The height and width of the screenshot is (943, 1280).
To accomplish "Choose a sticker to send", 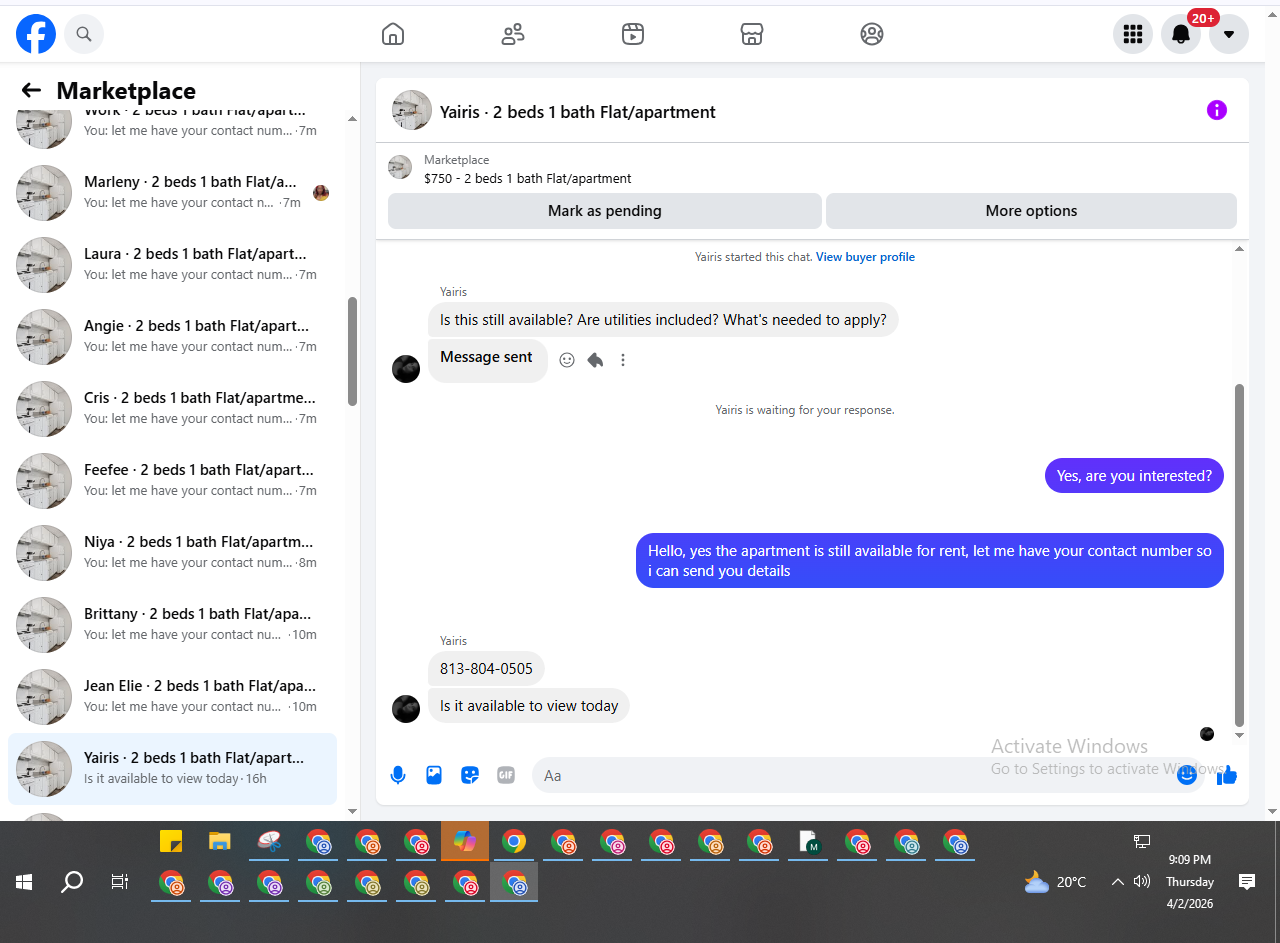I will click(x=470, y=775).
